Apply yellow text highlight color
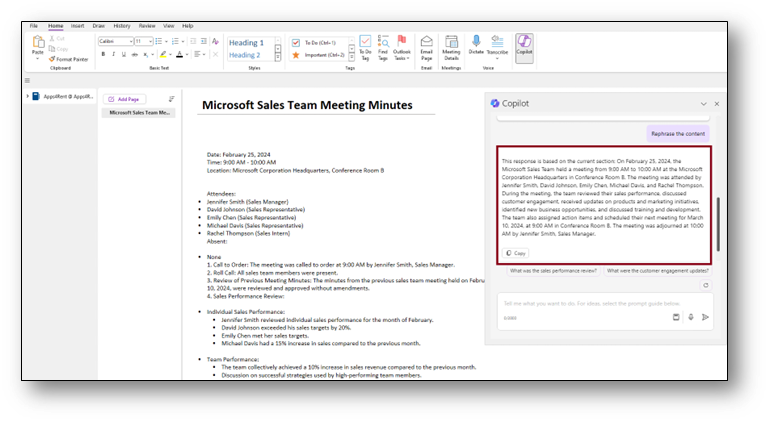This screenshot has height=423, width=770. [163, 54]
